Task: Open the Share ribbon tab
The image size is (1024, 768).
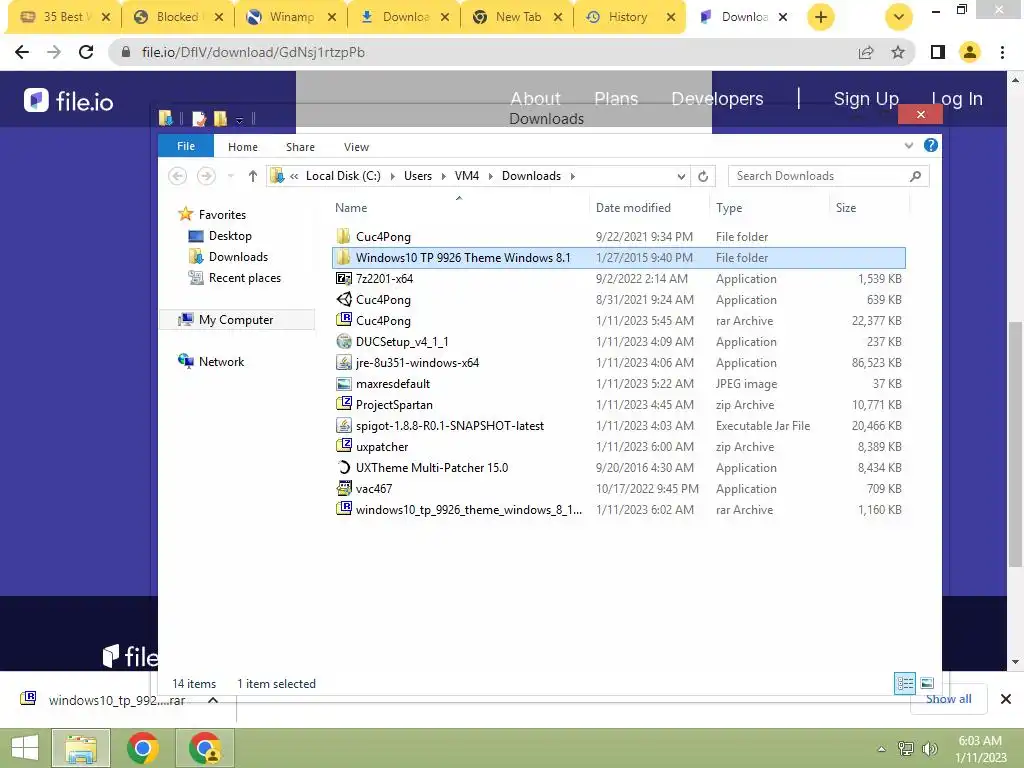Action: [300, 147]
